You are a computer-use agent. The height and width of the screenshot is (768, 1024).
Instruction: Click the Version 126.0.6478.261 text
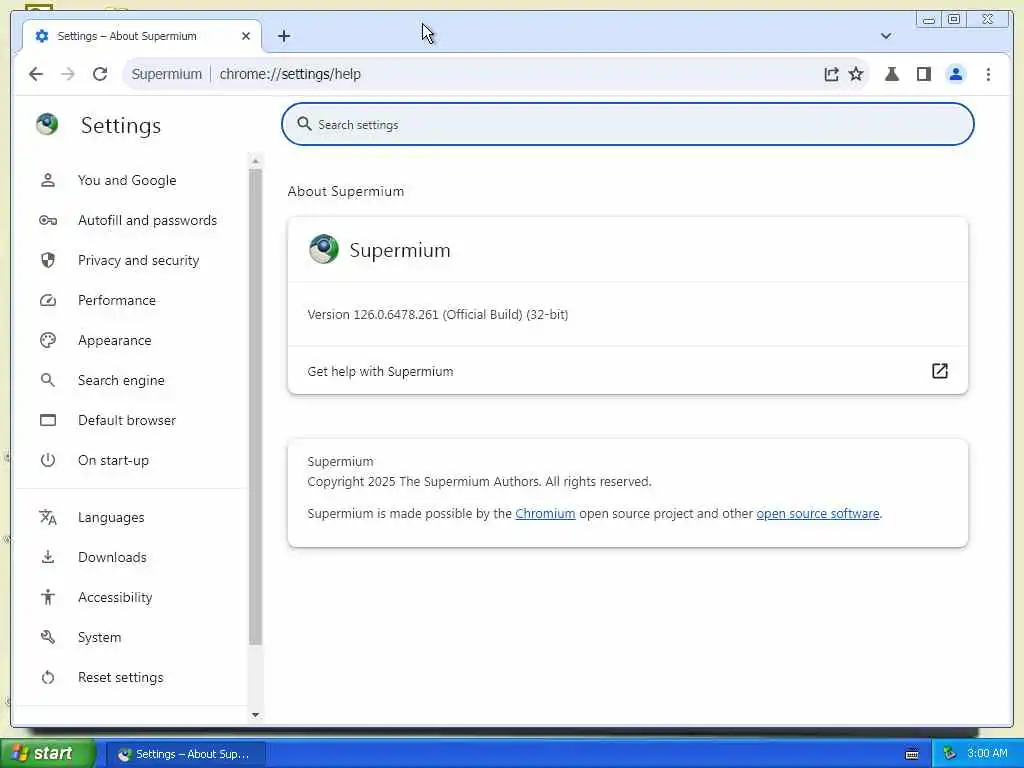[438, 315]
